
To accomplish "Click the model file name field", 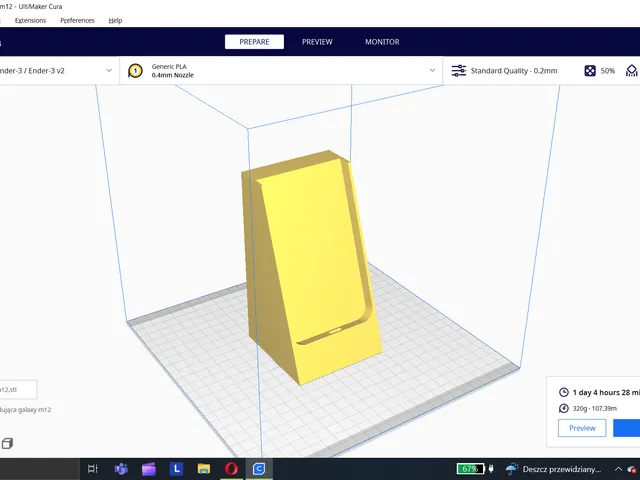I will [18, 389].
